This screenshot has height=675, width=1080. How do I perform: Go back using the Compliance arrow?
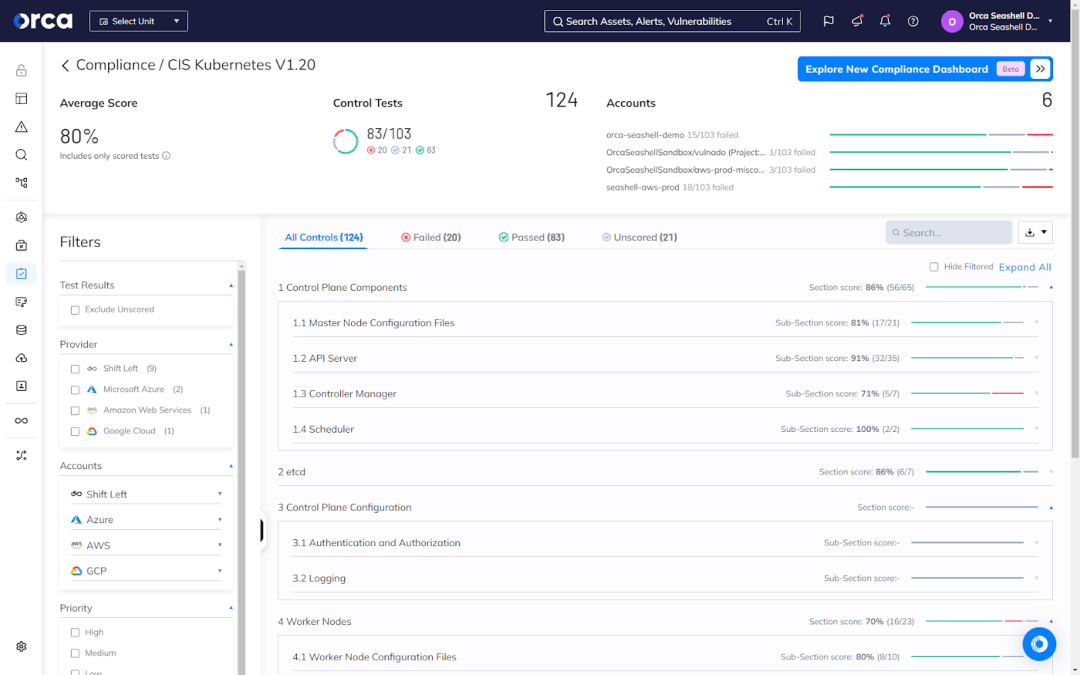pyautogui.click(x=65, y=65)
